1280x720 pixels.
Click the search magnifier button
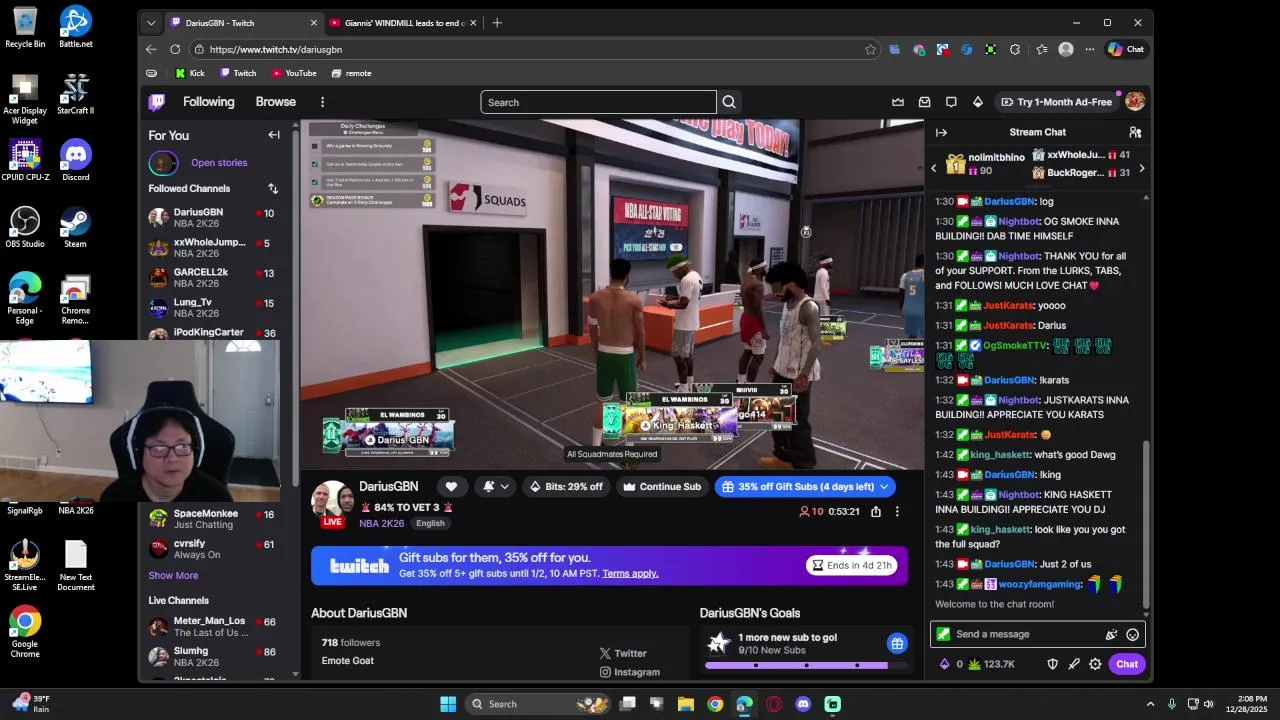pyautogui.click(x=729, y=102)
